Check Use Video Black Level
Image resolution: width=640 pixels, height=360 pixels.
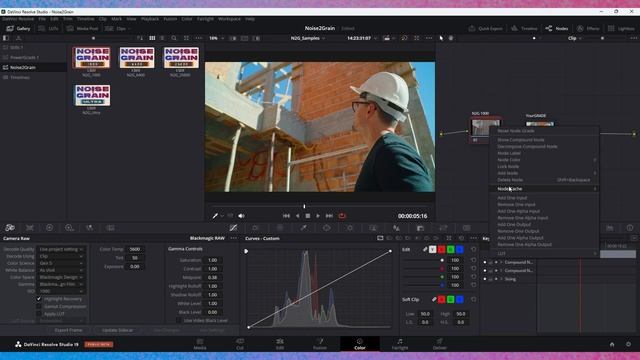(x=179, y=320)
